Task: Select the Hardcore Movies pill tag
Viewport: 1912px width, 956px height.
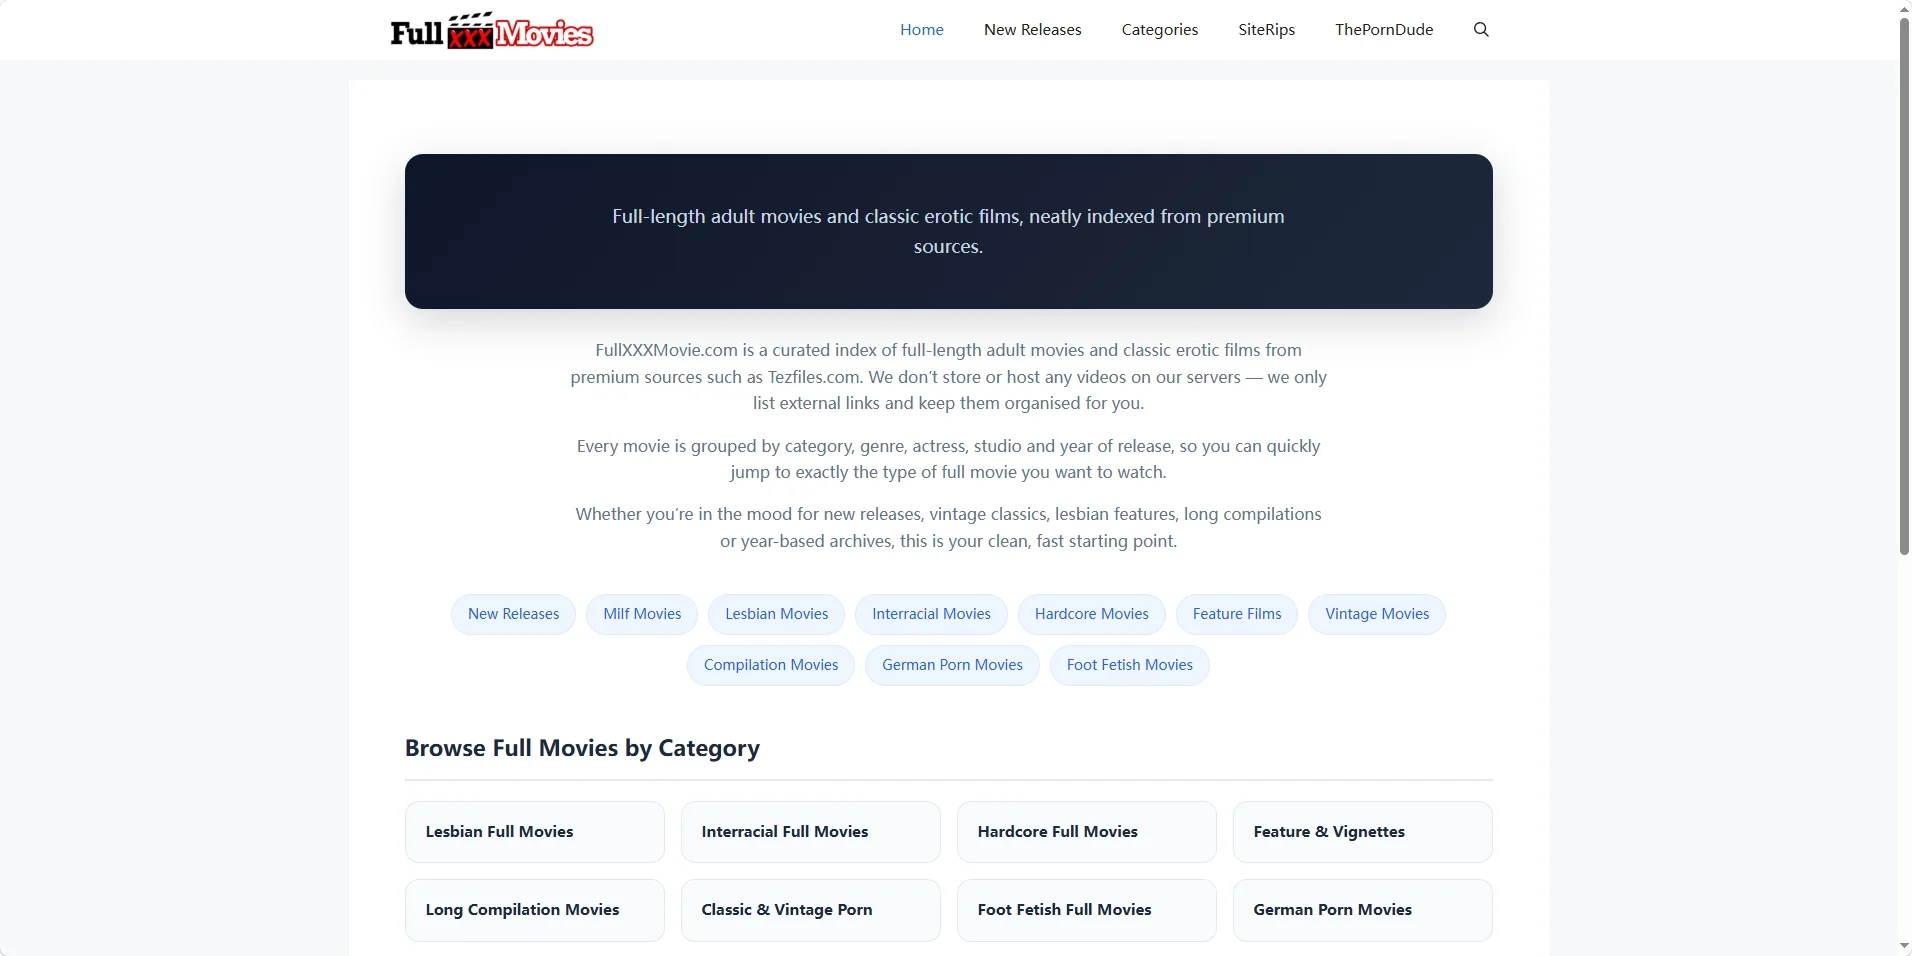Action: pos(1091,614)
